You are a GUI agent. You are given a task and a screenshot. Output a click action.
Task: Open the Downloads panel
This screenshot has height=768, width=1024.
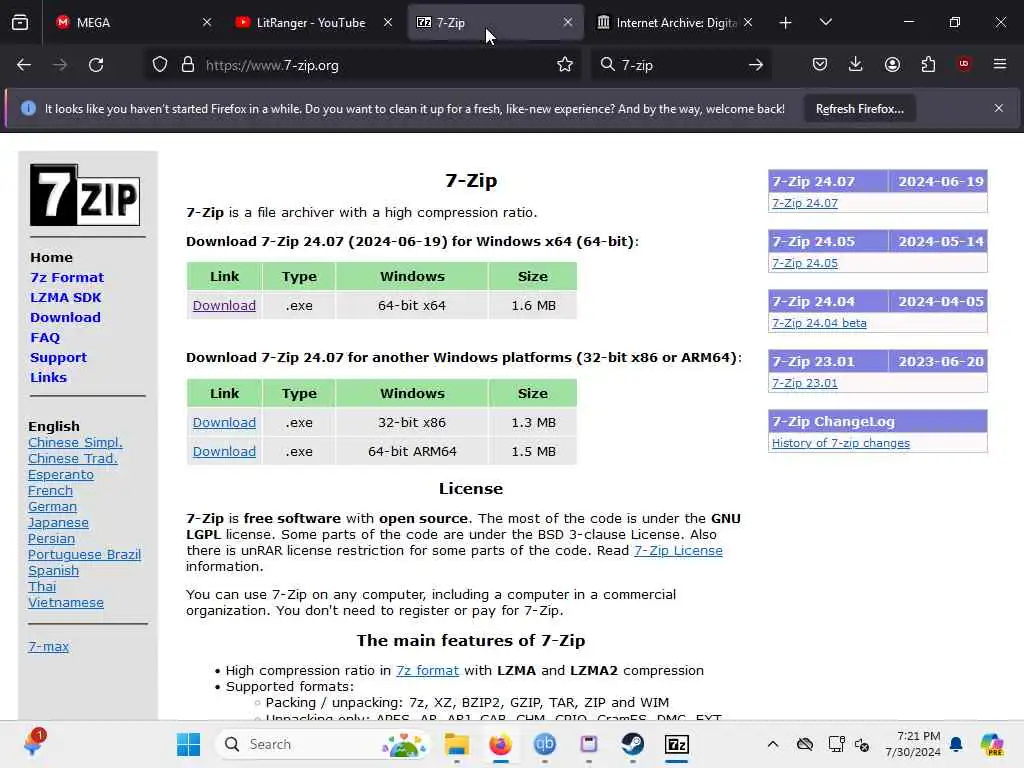click(x=856, y=64)
